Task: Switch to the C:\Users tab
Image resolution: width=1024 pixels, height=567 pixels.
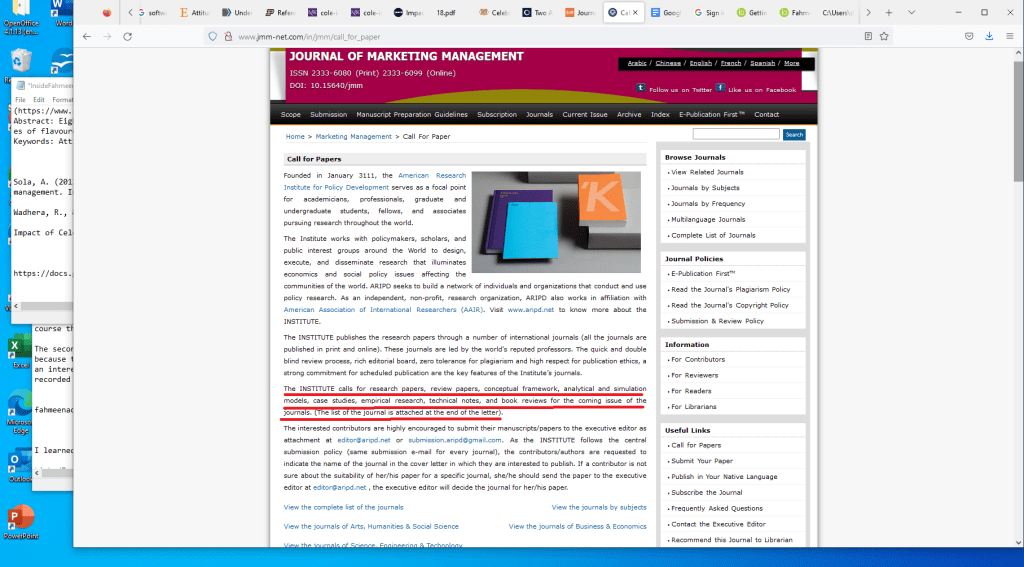Action: click(837, 12)
